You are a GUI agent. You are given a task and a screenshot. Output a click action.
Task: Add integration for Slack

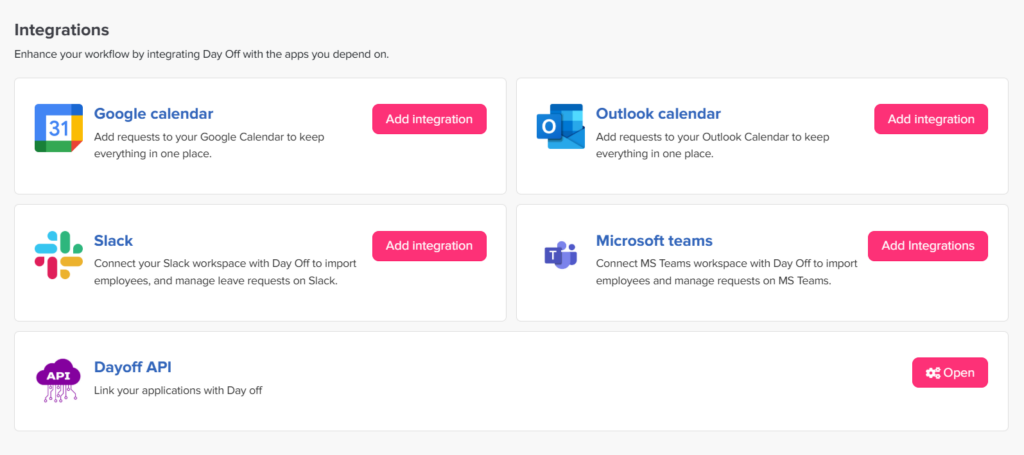pos(429,245)
